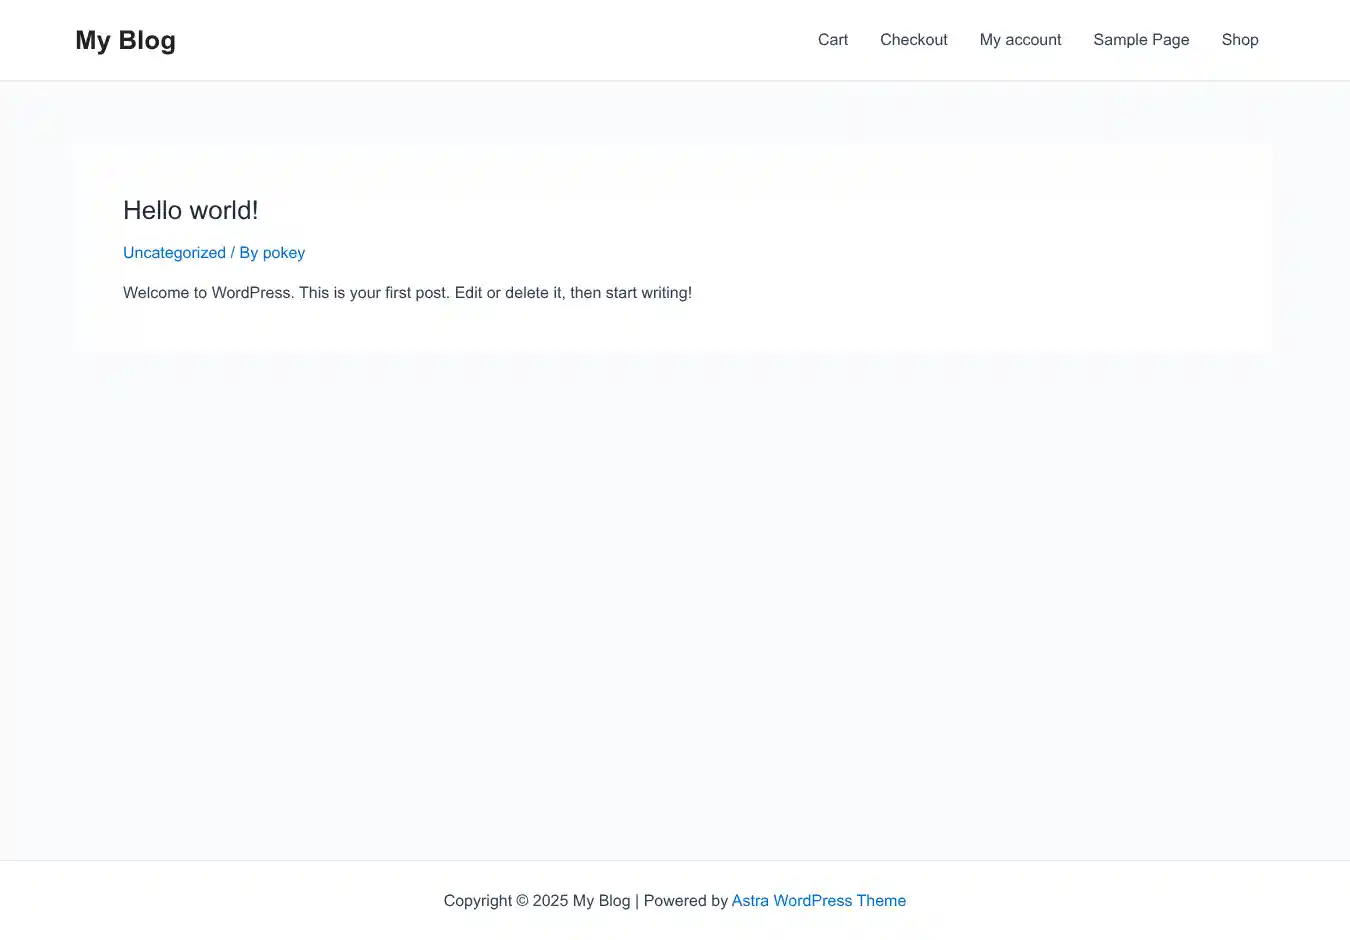The width and height of the screenshot is (1350, 940).
Task: Click the slash separator after Uncategorized
Action: click(x=233, y=253)
